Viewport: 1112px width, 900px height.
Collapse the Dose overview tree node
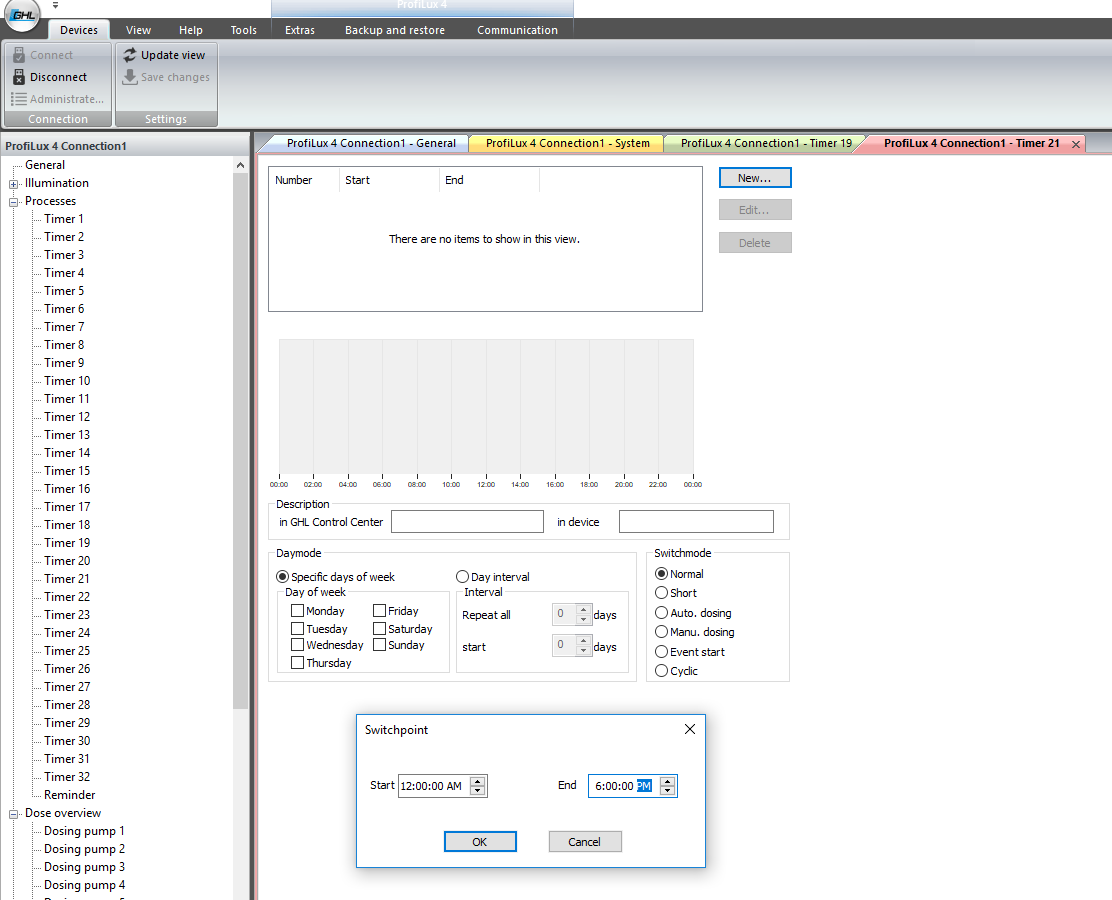13,814
